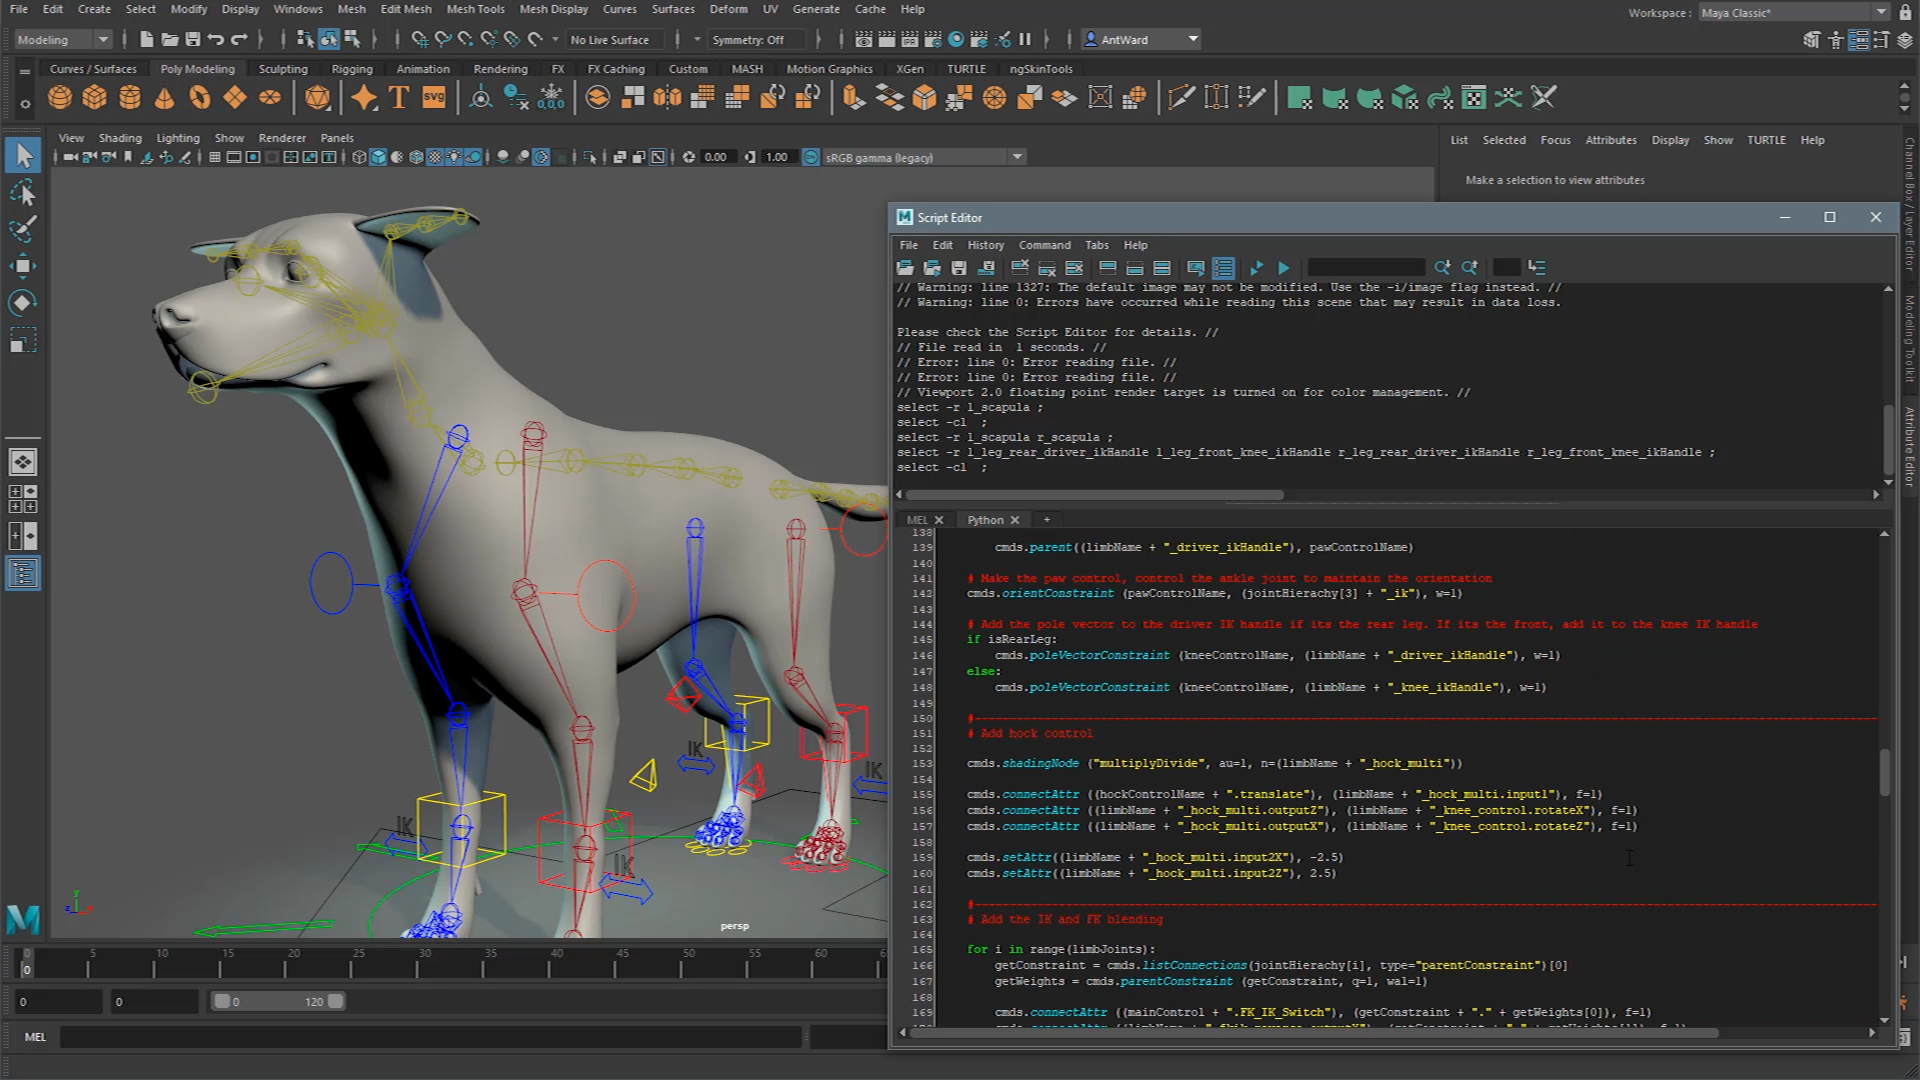Click the symmetry toggle icon
Screen dimensions: 1920x1080
click(758, 40)
